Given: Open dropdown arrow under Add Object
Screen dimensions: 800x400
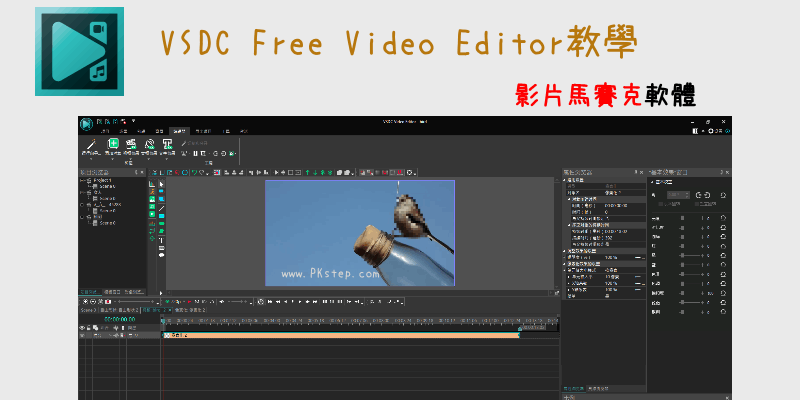Looking at the screenshot, I should (x=113, y=159).
